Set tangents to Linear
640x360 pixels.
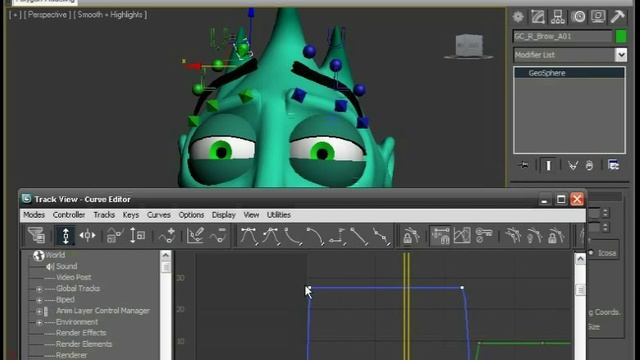359,236
